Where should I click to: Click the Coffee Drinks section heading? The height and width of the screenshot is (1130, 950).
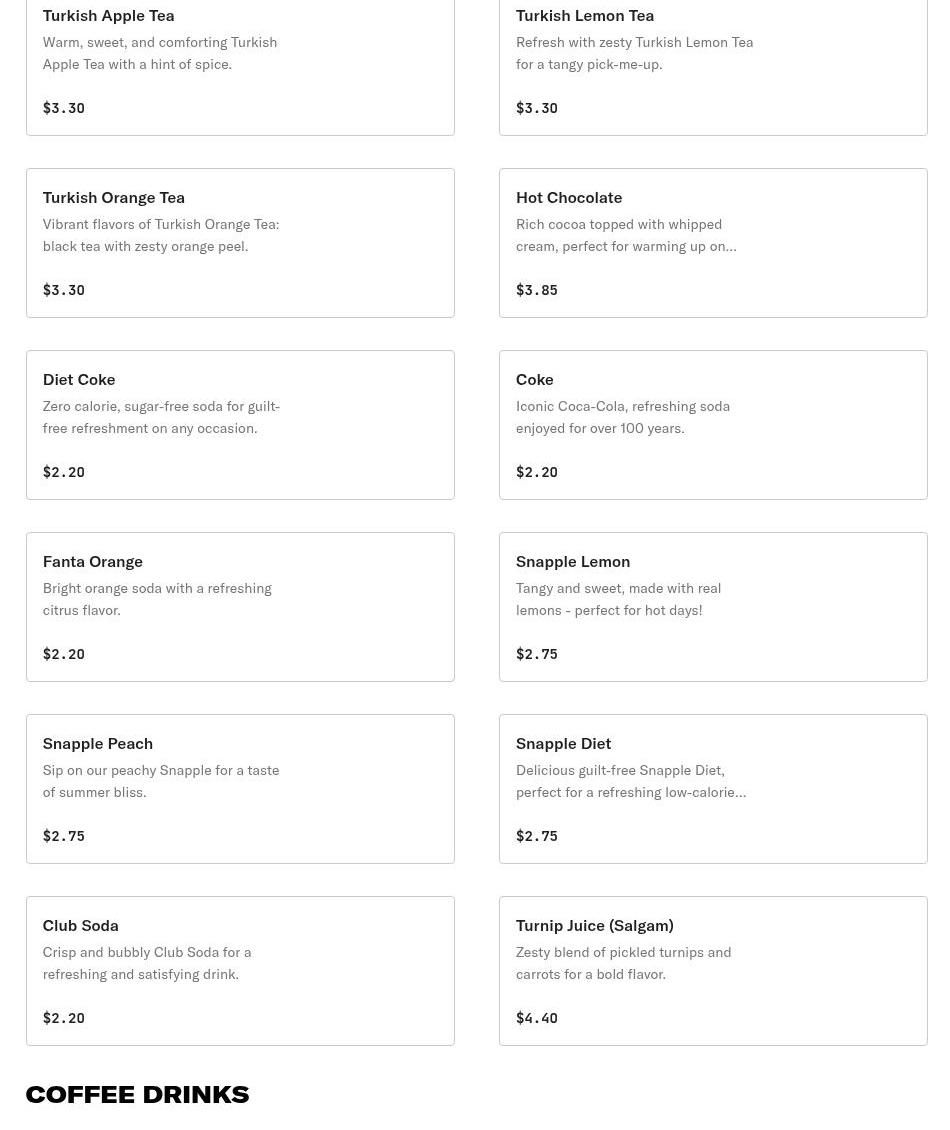pyautogui.click(x=137, y=1094)
